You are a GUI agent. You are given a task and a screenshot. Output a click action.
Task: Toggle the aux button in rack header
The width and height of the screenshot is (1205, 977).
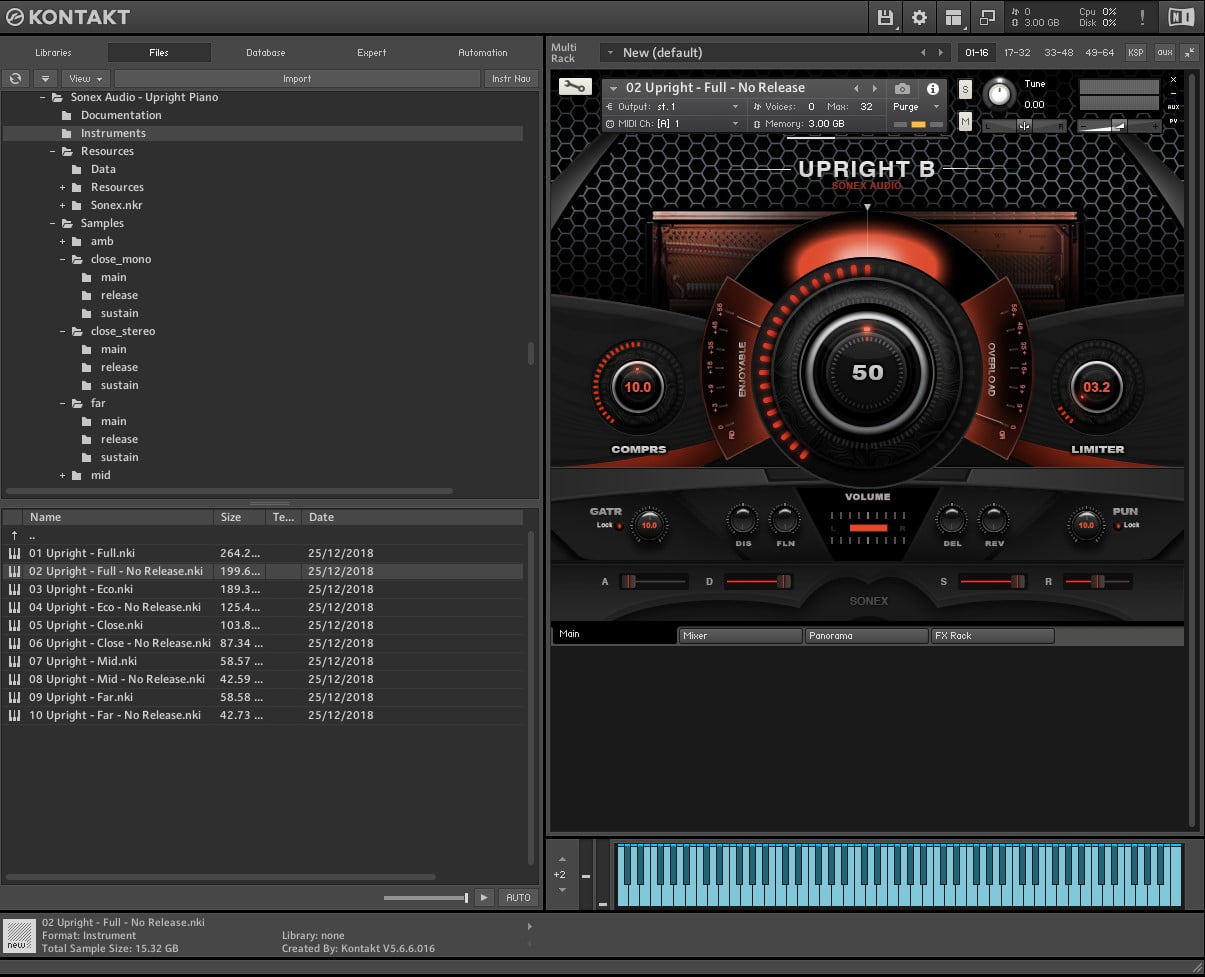tap(1164, 52)
